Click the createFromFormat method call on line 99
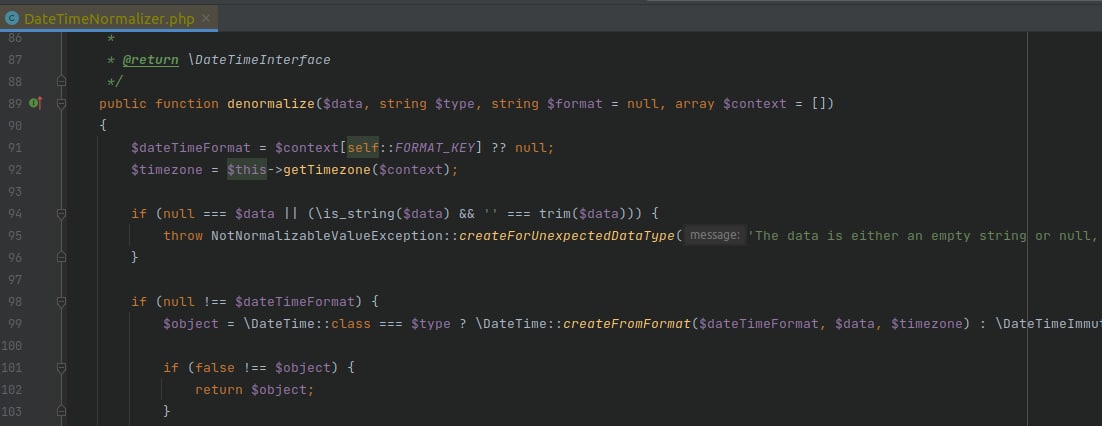 coord(627,323)
